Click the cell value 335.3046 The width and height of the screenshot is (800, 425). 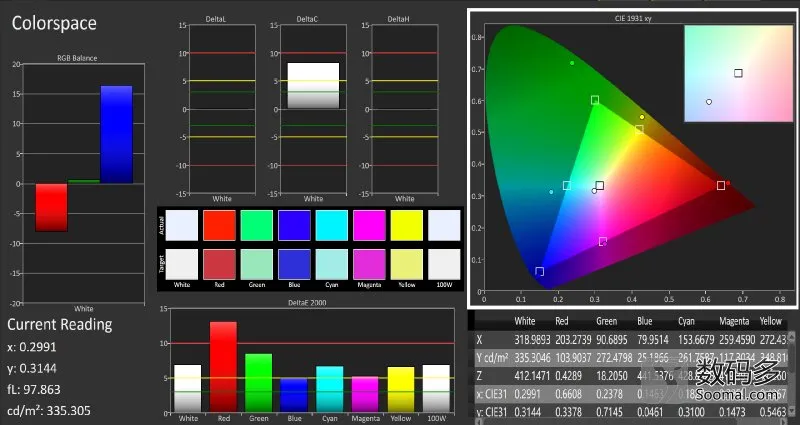(x=532, y=358)
